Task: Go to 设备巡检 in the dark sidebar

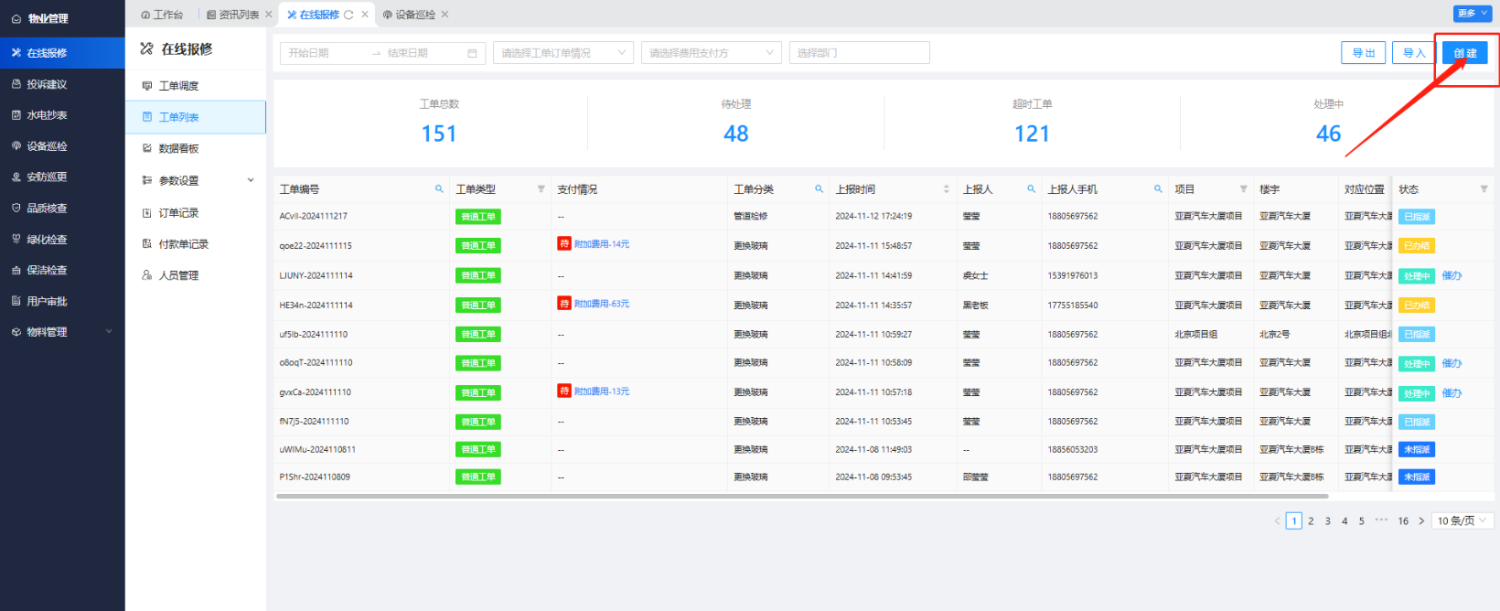Action: click(47, 146)
